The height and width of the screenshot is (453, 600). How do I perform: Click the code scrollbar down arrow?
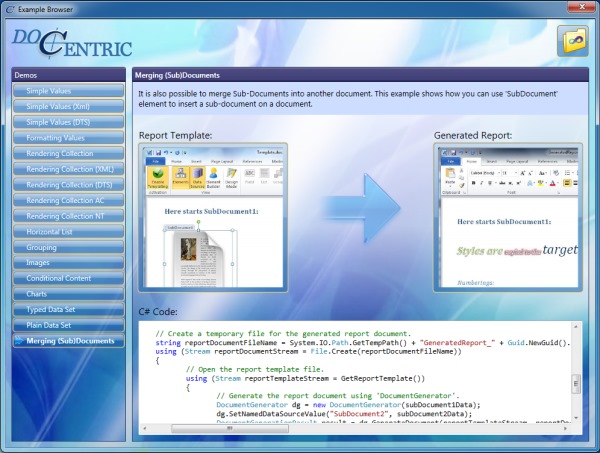pyautogui.click(x=576, y=418)
